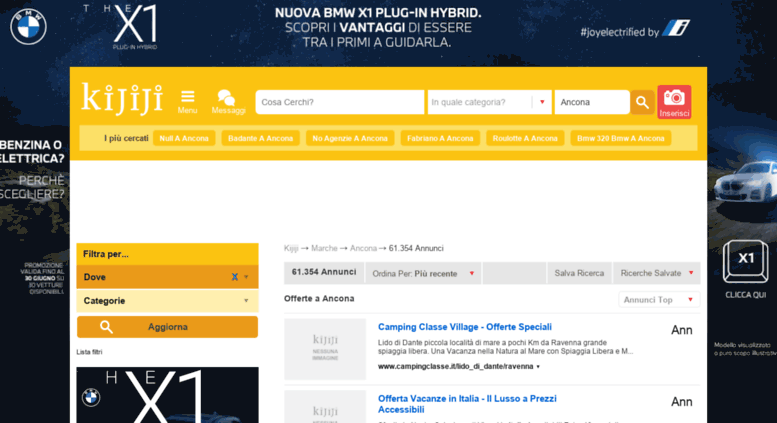Click the BMW X1 ad below Lista filtri
Viewport: 777px width, 423px height.
point(167,395)
